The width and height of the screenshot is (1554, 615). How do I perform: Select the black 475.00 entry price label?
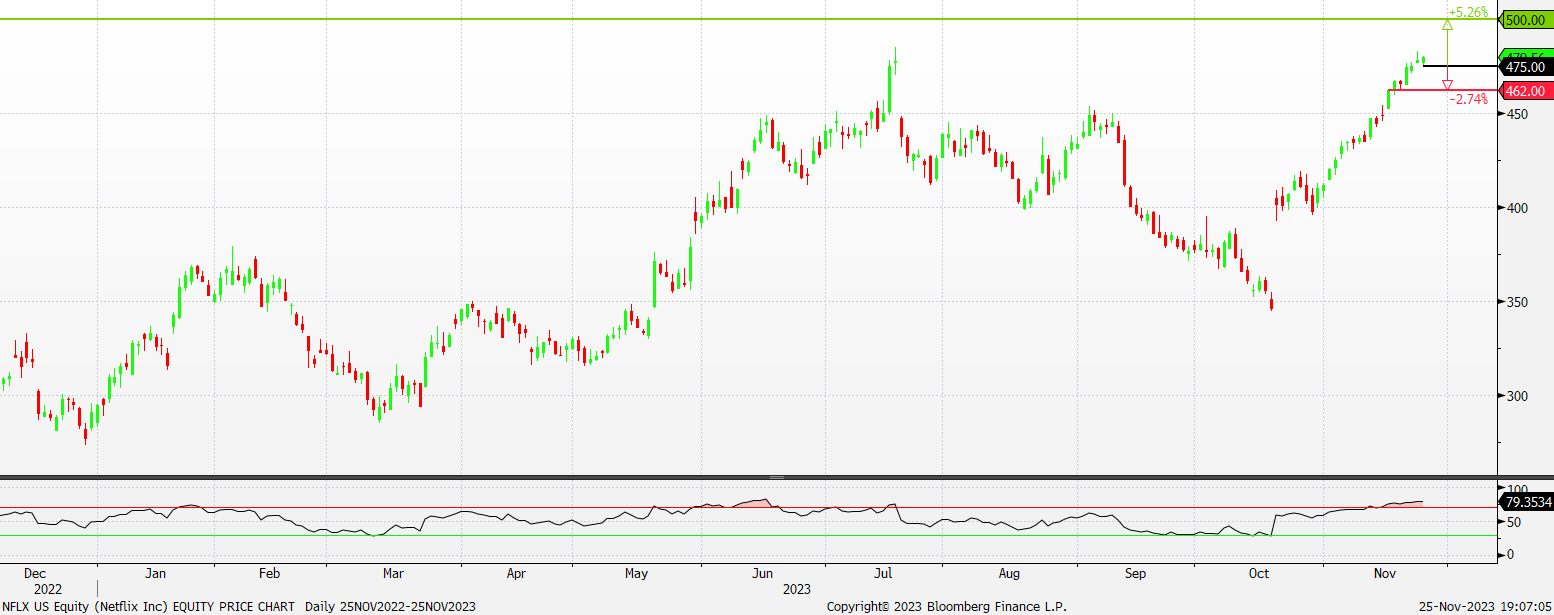(1526, 67)
